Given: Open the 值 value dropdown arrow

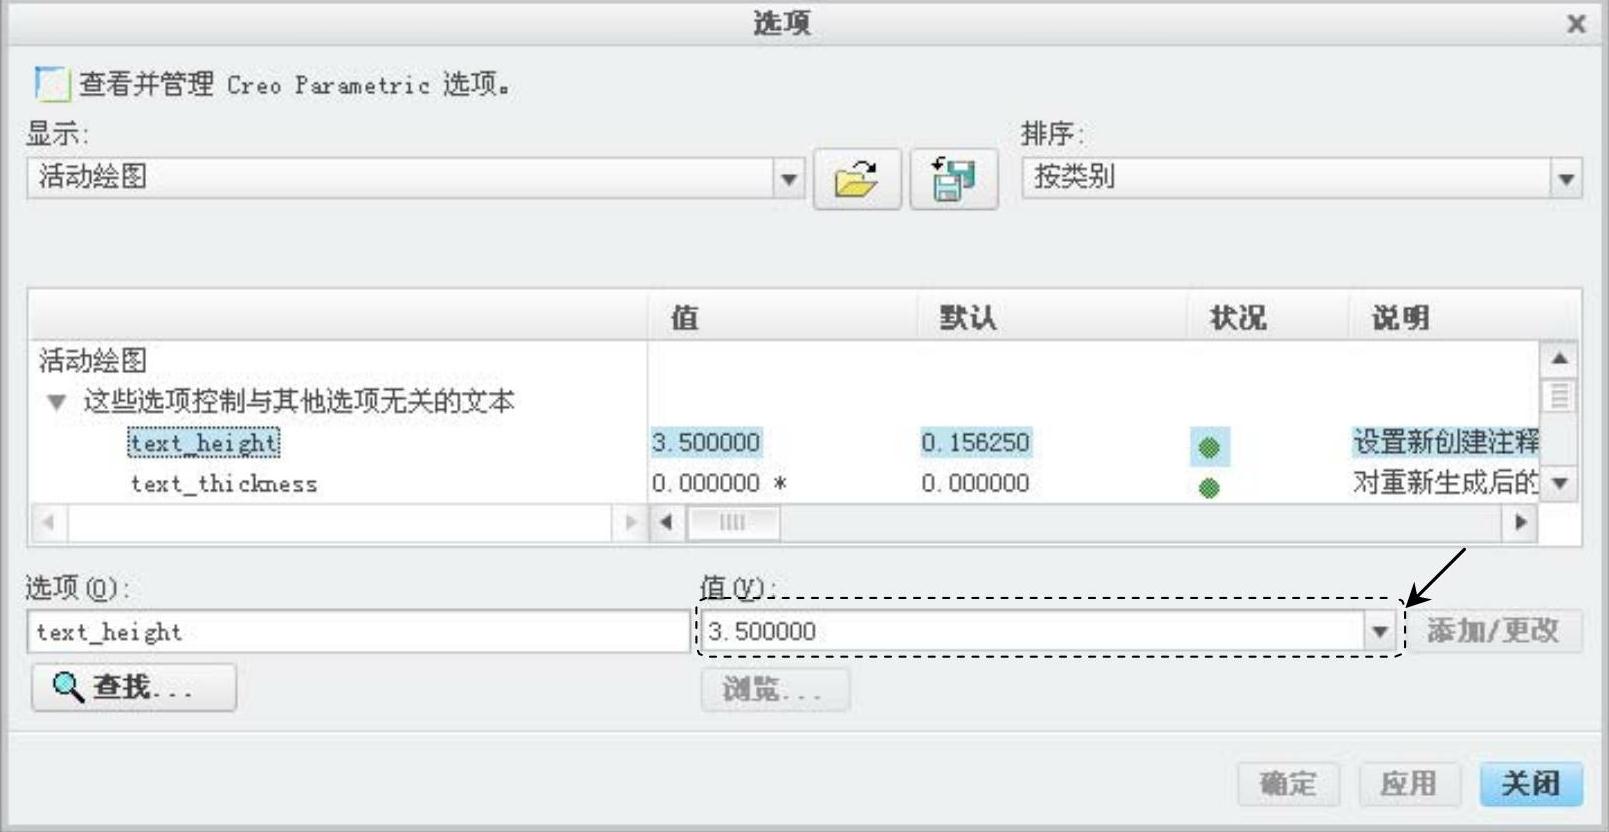Looking at the screenshot, I should (x=1379, y=631).
